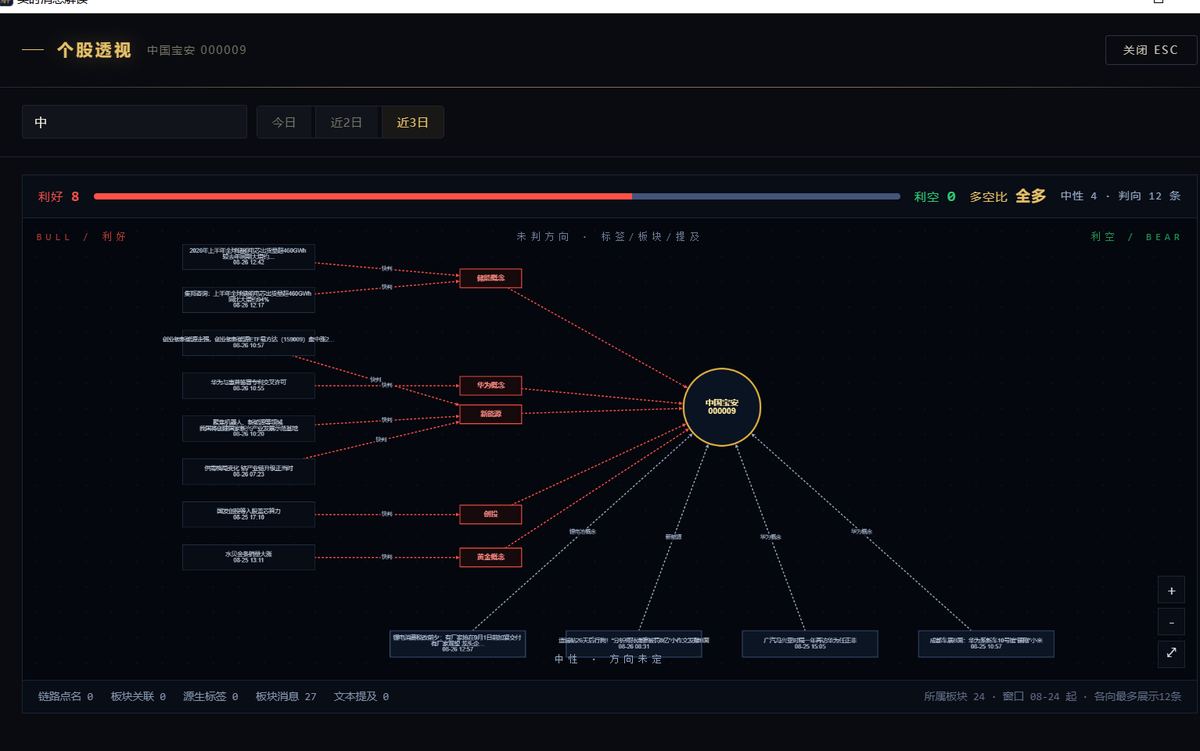
Task: Open the news card dated 08-26 10:20
Action: pos(248,428)
